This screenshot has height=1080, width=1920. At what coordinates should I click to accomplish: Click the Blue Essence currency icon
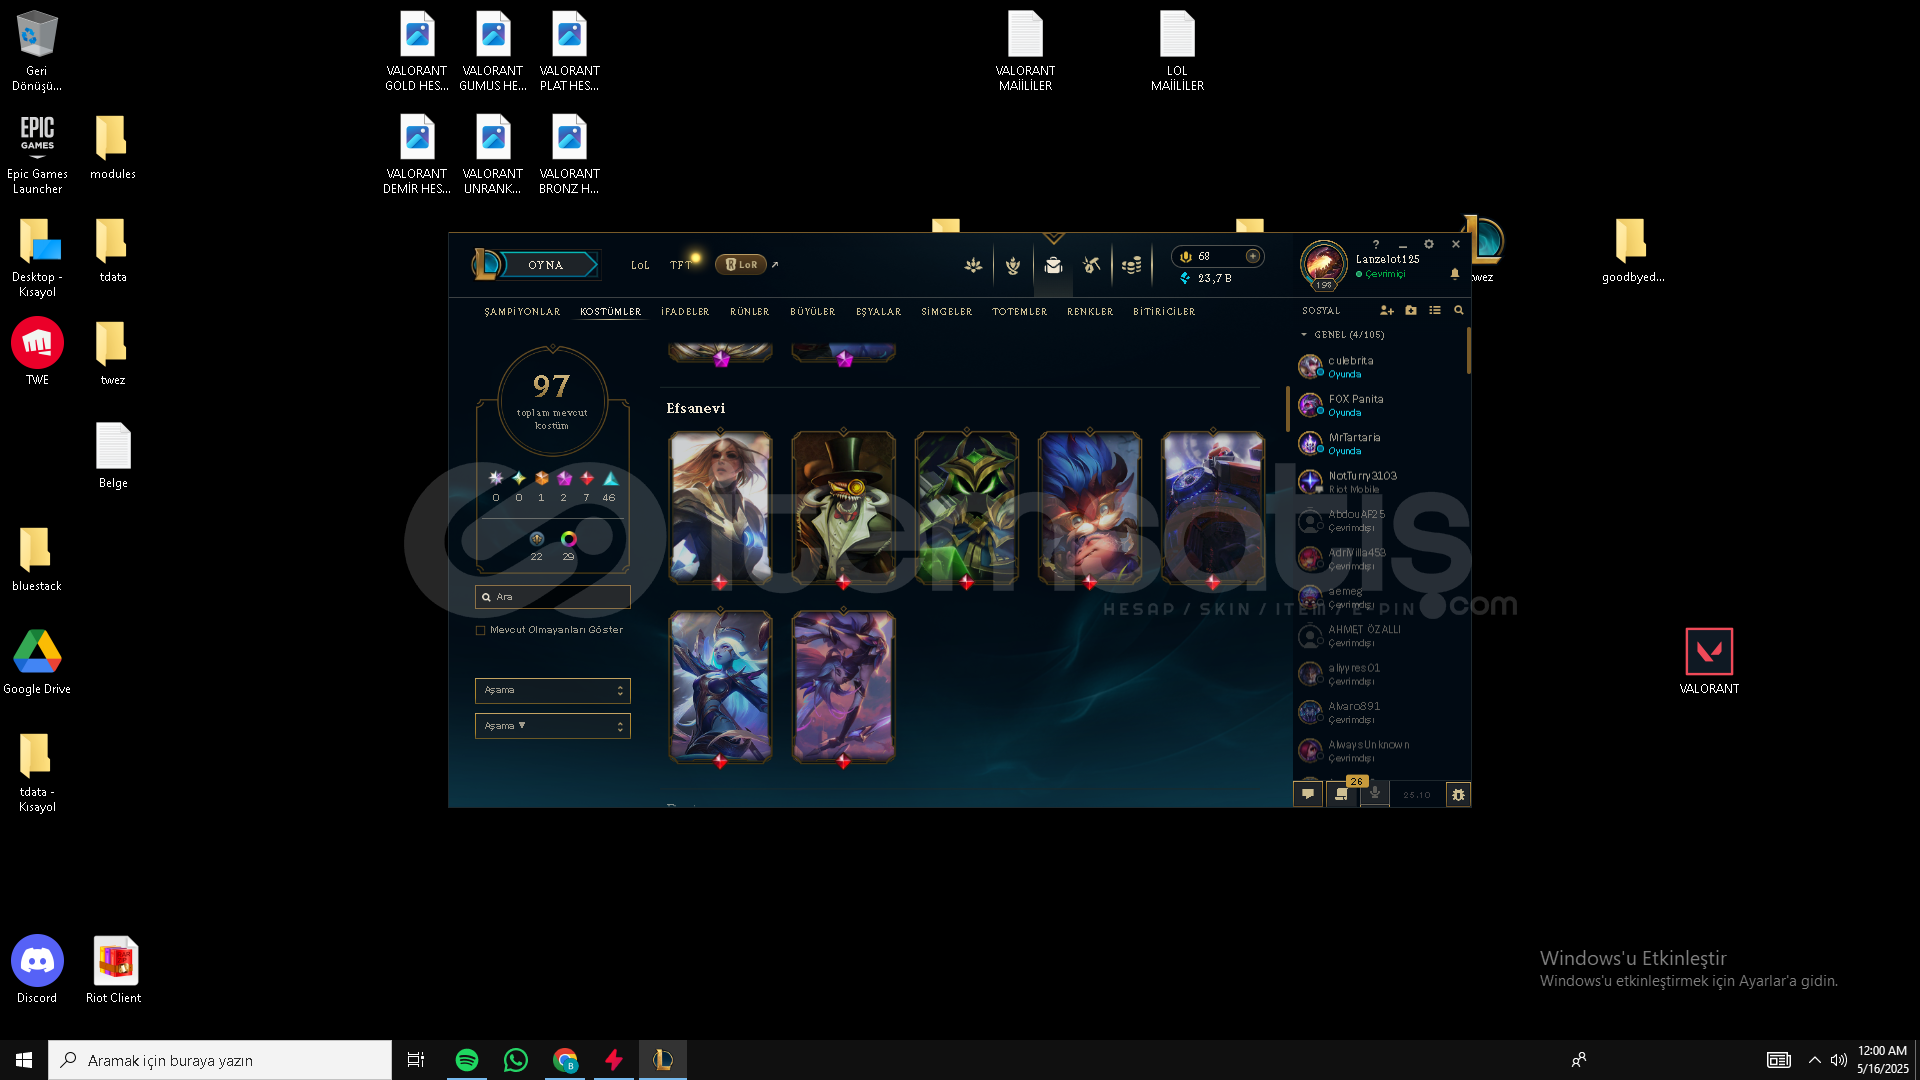1186,278
